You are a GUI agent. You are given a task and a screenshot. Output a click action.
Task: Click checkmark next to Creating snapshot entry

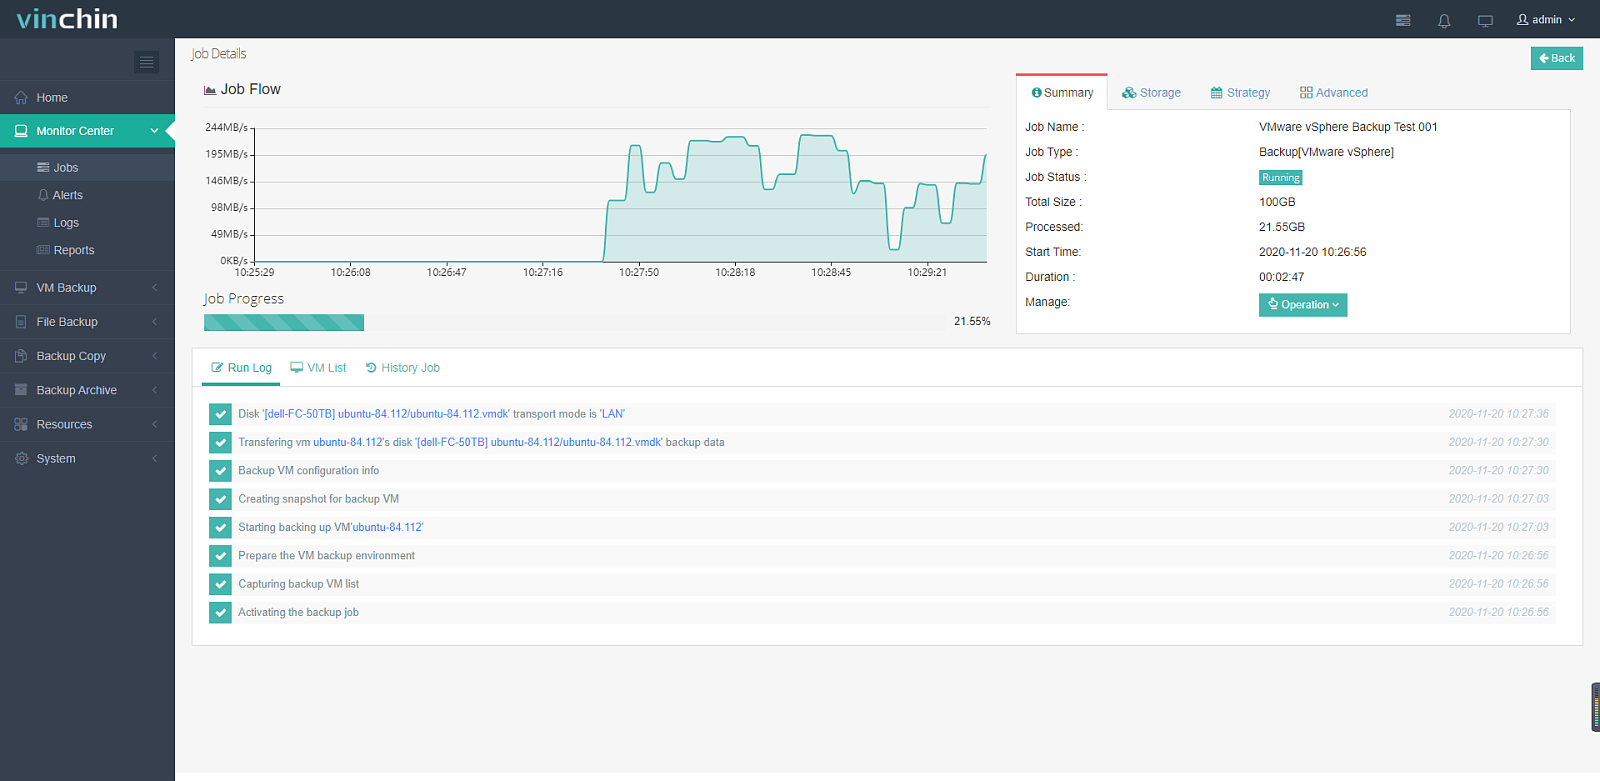point(220,499)
